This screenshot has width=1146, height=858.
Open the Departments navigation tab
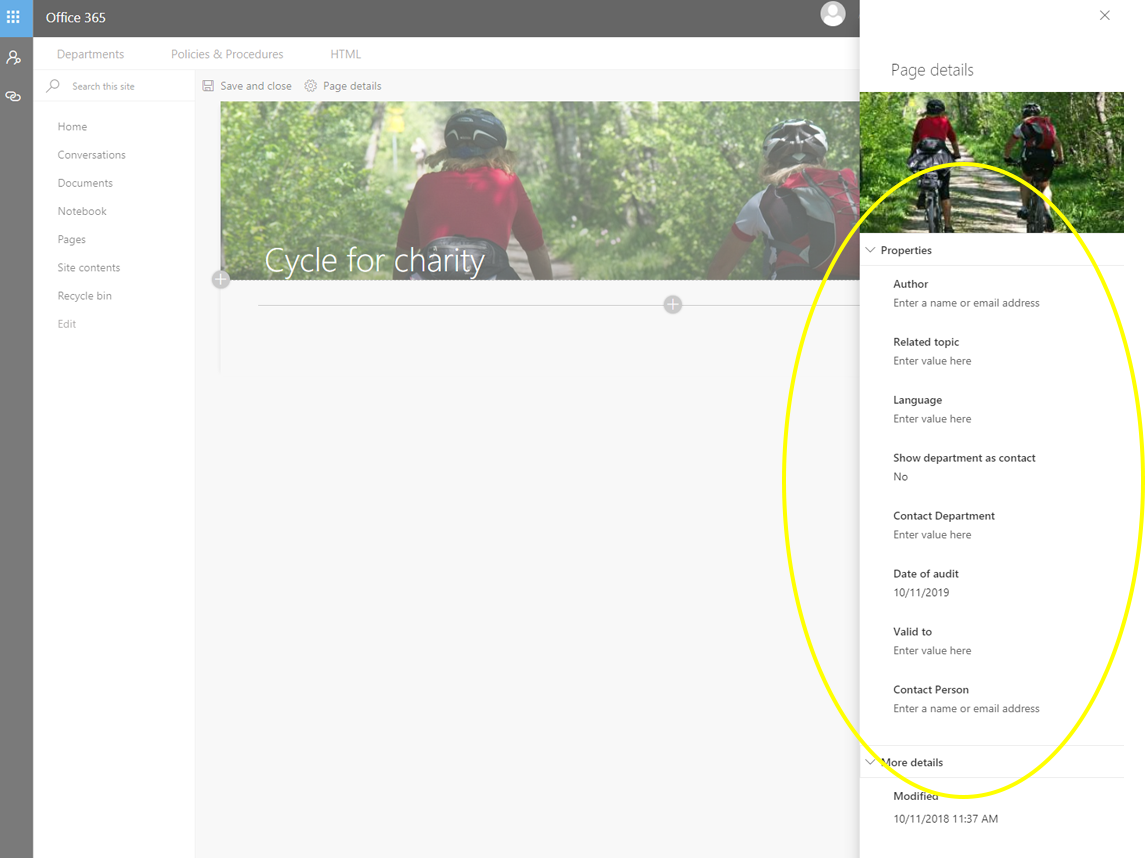tap(91, 54)
